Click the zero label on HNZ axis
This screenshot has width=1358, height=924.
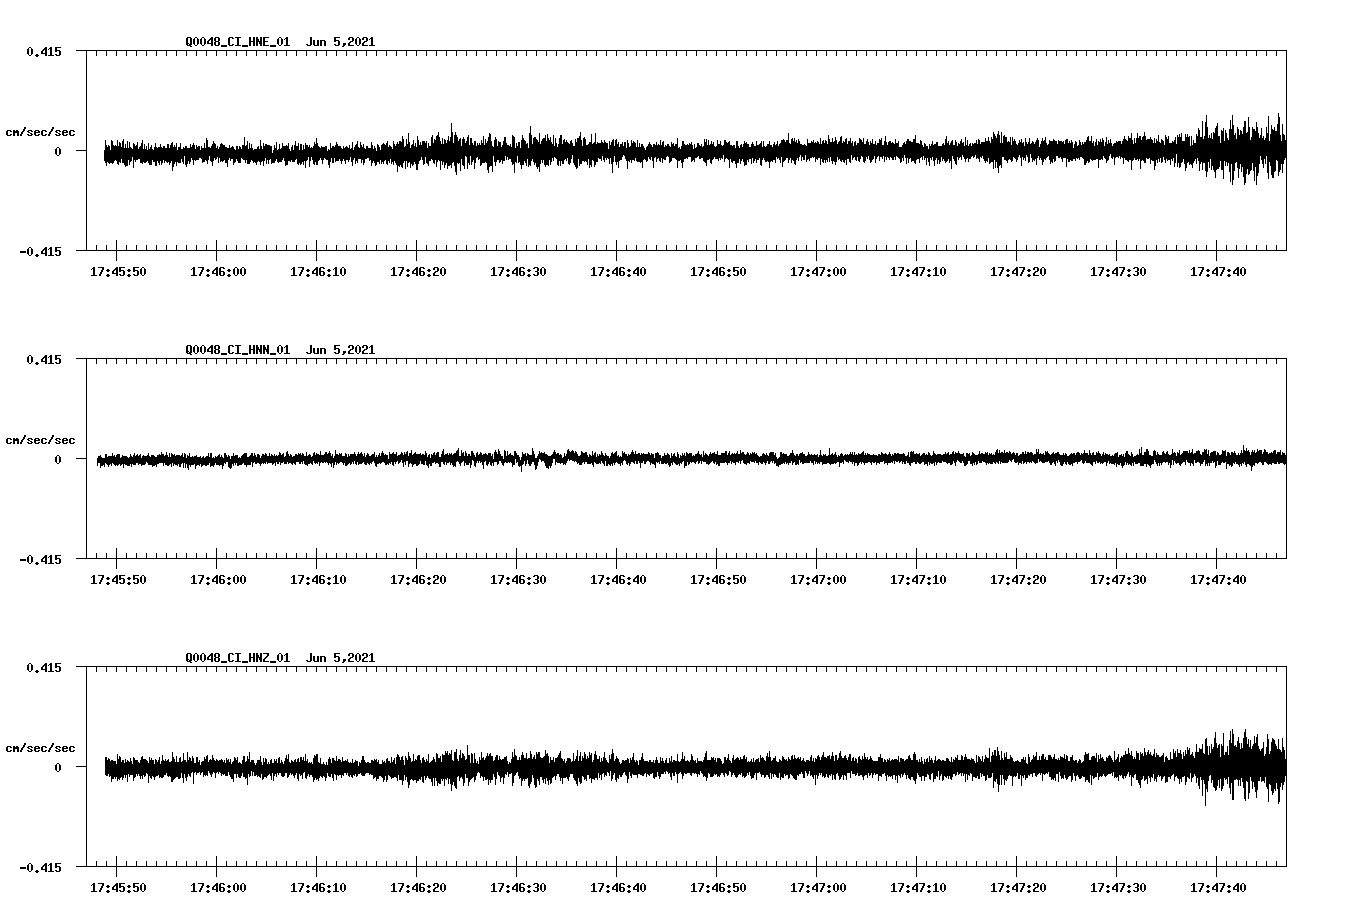pyautogui.click(x=58, y=767)
